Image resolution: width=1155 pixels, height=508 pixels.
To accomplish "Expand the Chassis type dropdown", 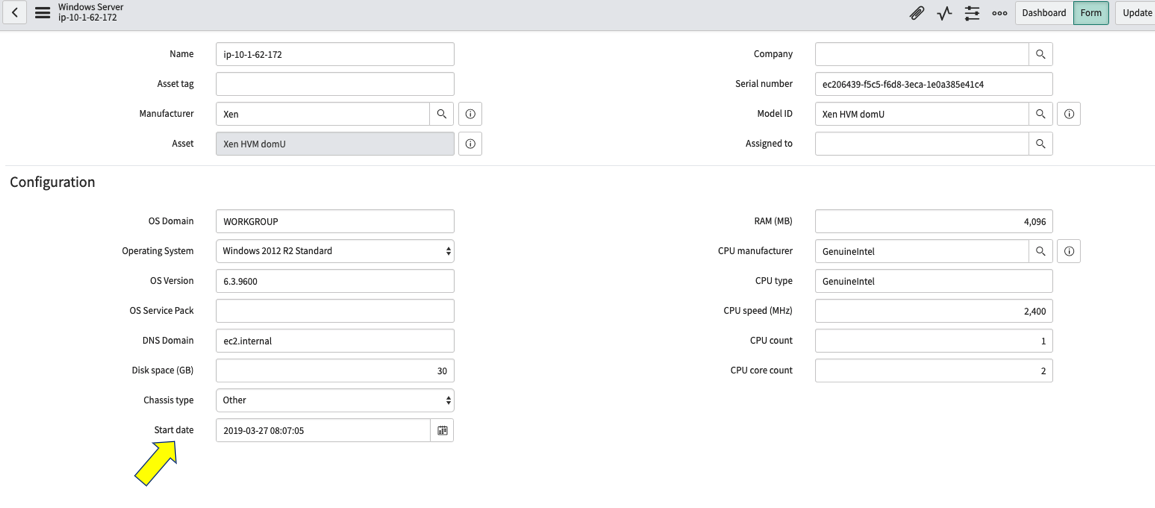I will click(335, 400).
